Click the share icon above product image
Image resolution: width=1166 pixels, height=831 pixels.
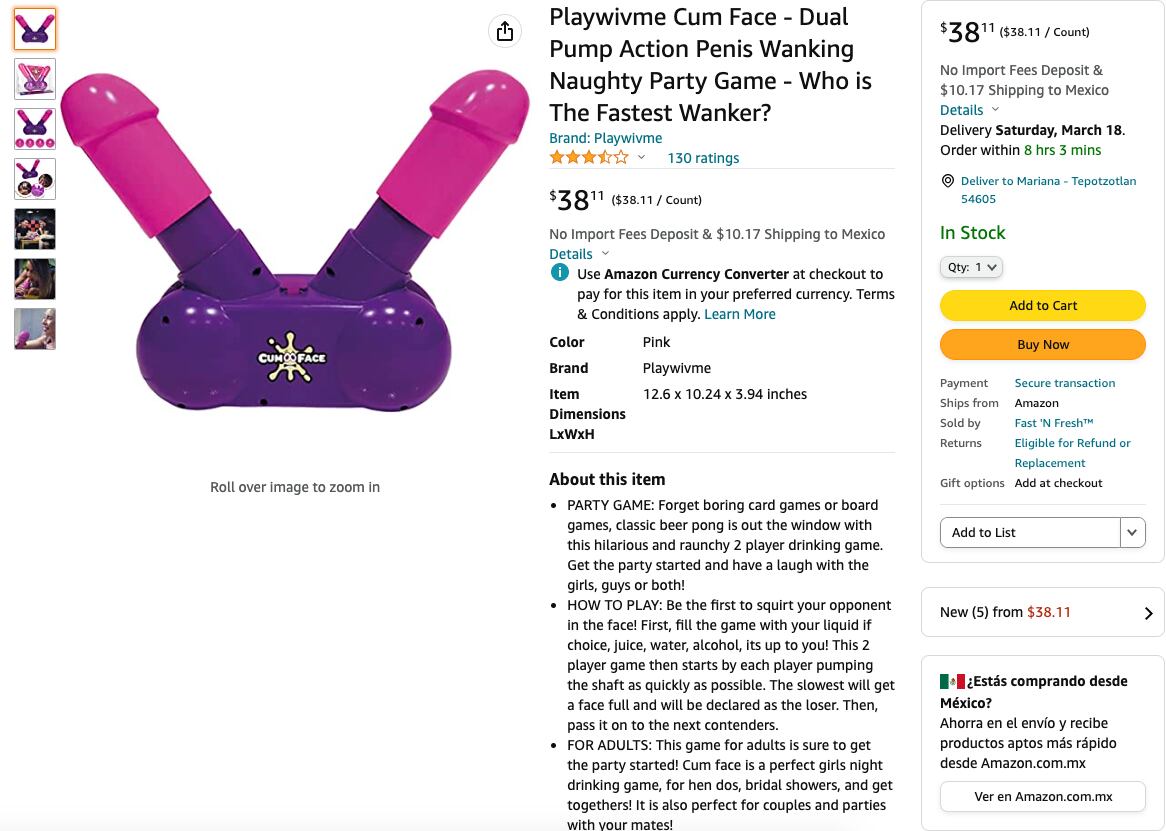(x=505, y=31)
